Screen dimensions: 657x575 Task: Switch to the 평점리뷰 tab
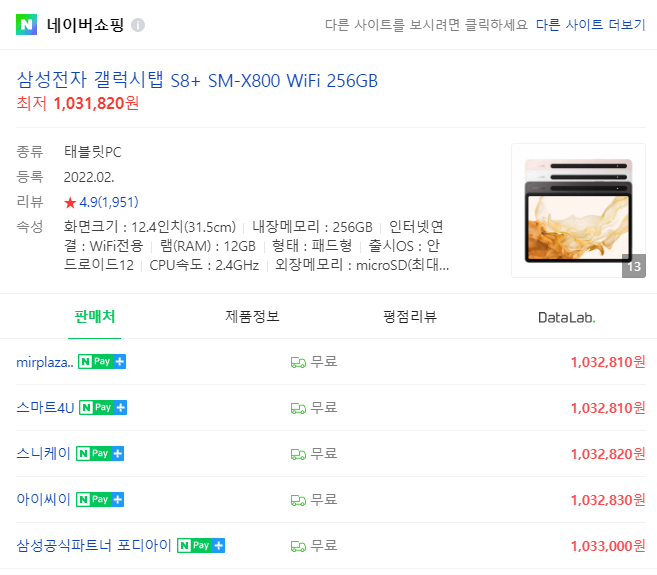410,317
